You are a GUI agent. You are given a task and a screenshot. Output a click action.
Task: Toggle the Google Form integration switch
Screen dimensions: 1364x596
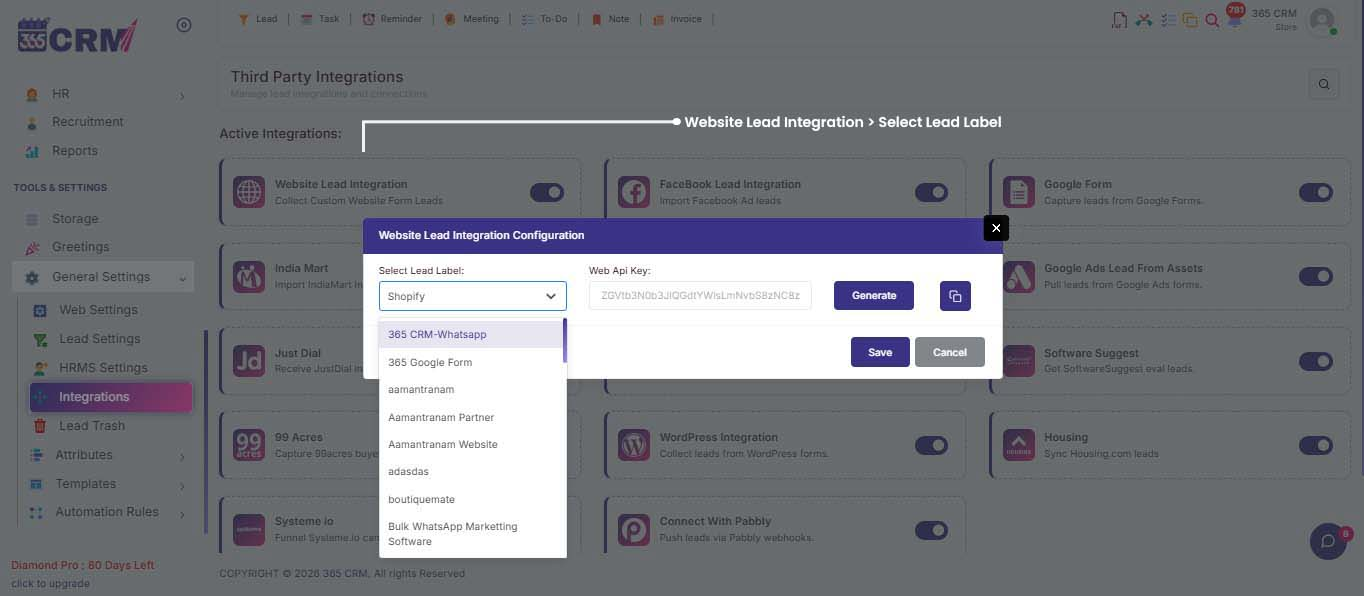[1316, 192]
